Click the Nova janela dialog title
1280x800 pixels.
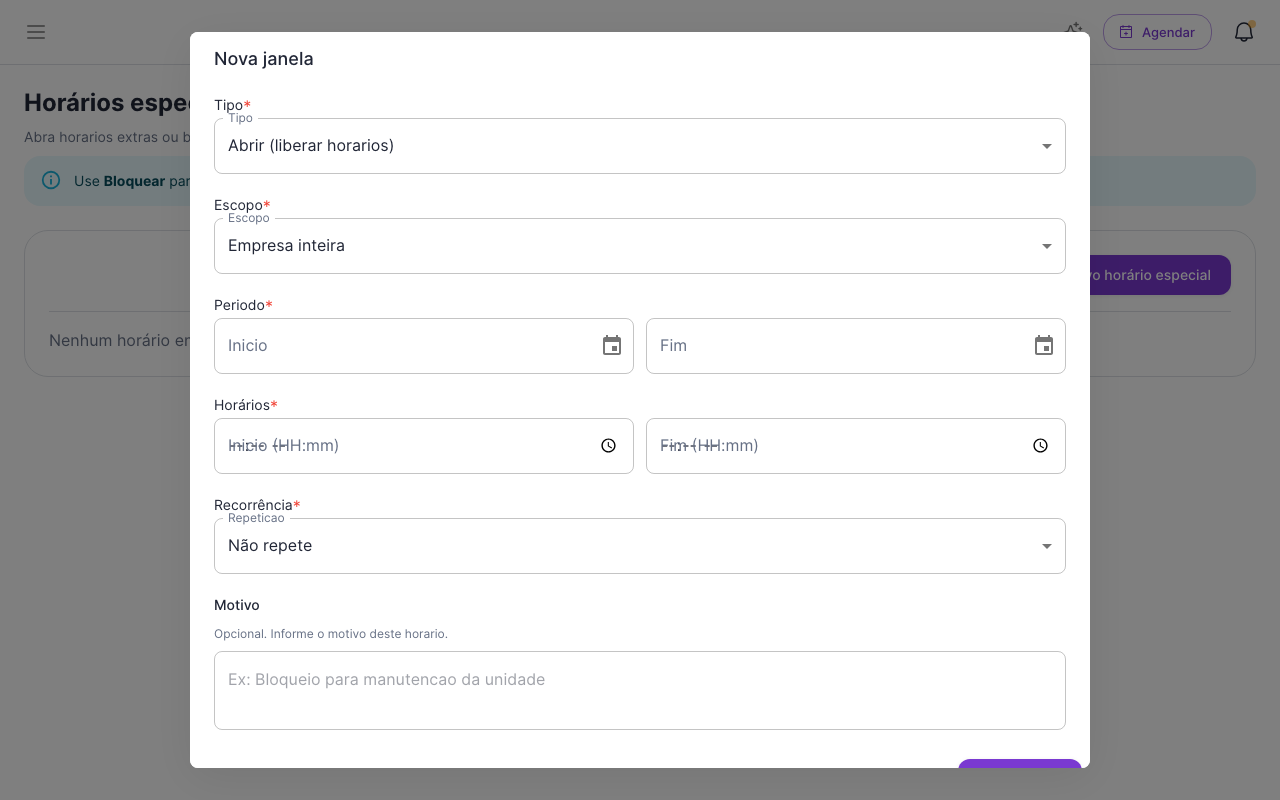pos(264,59)
